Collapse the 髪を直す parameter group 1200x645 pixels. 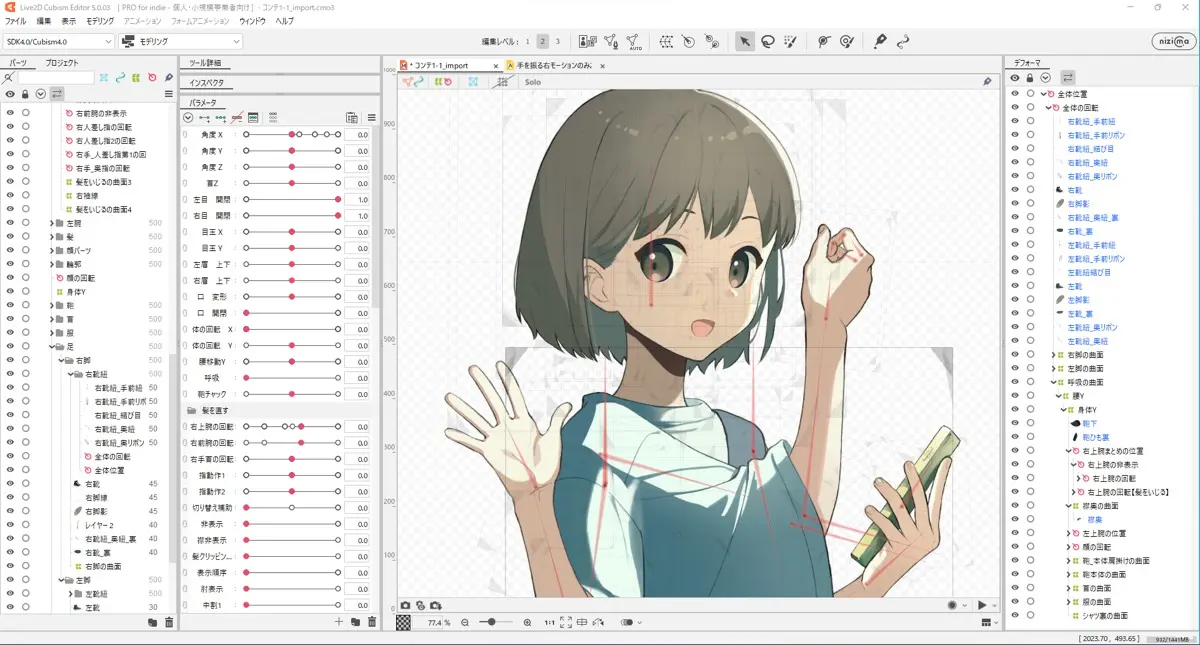pyautogui.click(x=190, y=410)
